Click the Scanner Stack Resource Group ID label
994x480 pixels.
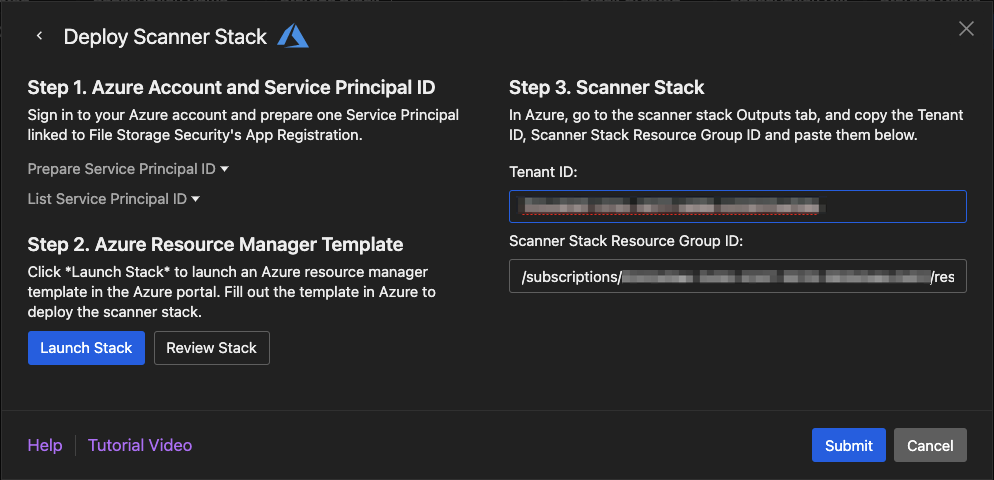[625, 240]
